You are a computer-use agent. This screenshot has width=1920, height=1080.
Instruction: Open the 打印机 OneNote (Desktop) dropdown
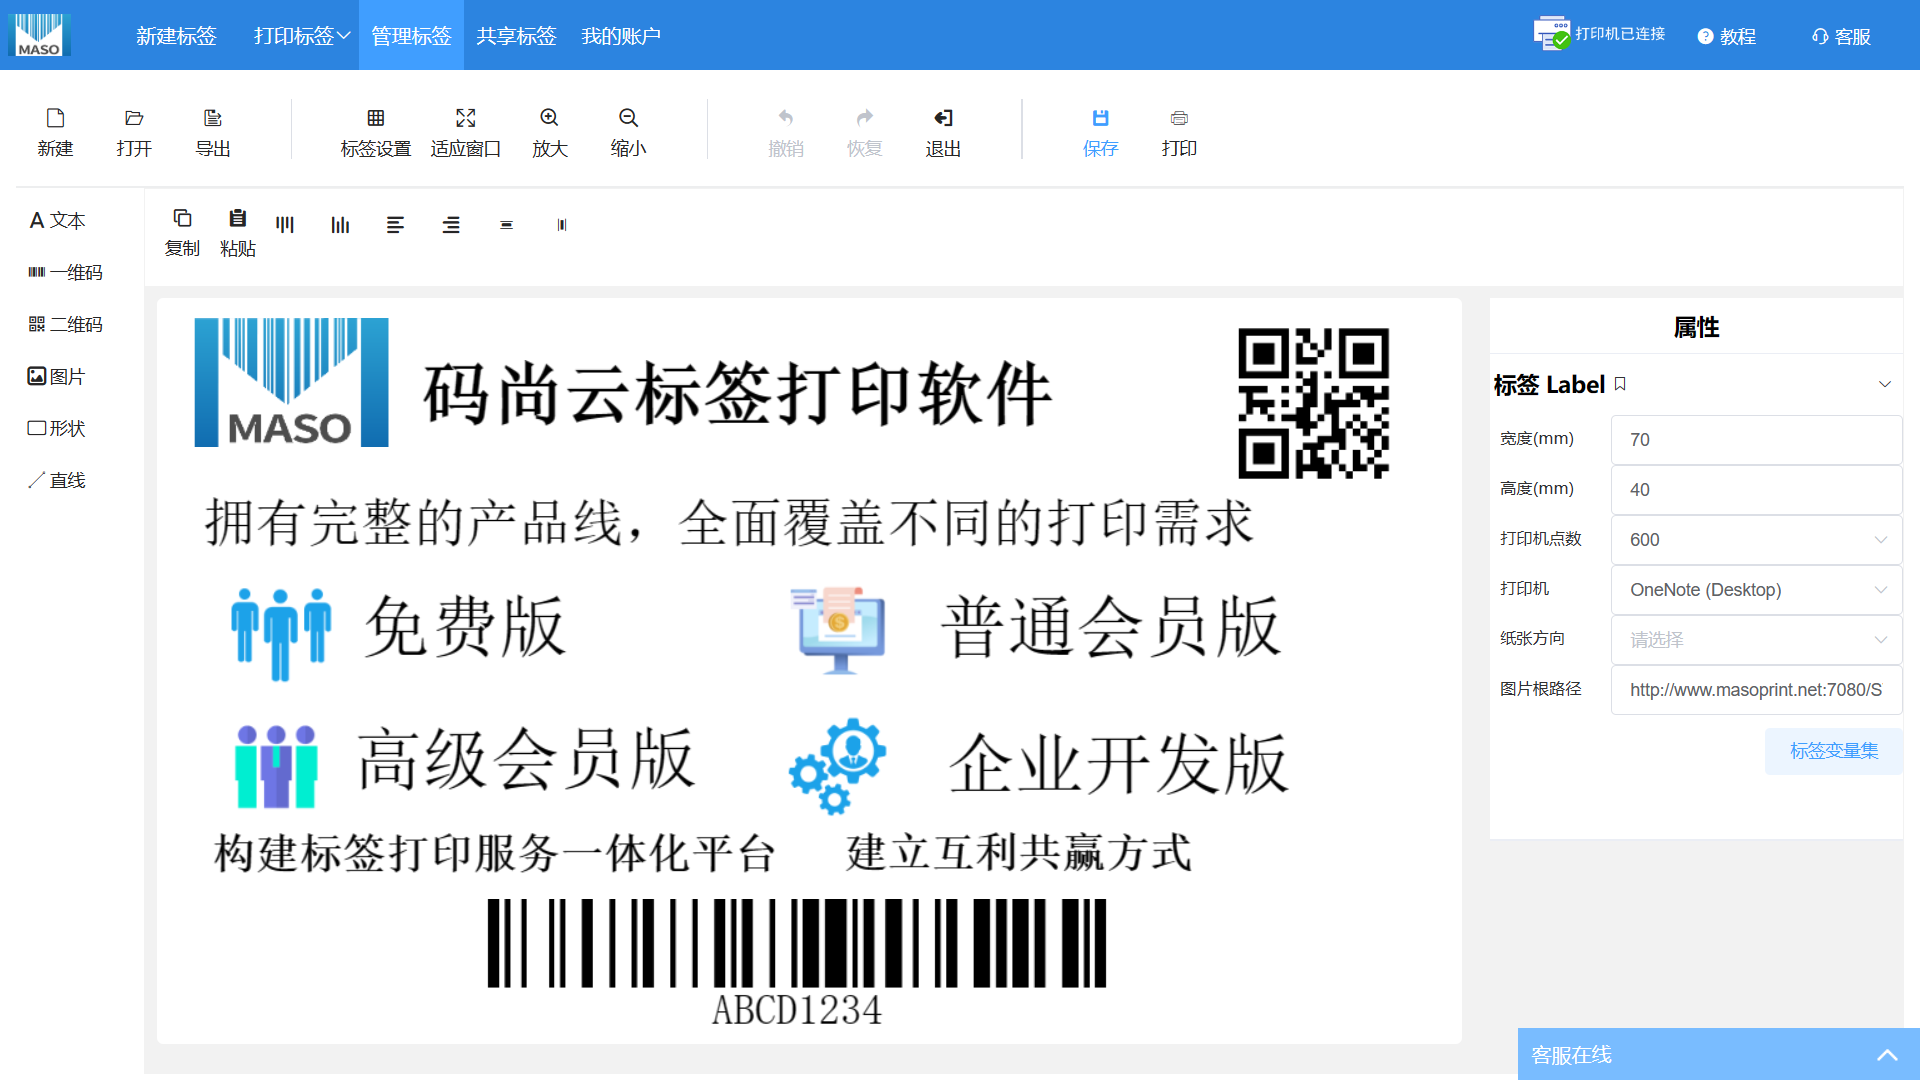point(1756,590)
